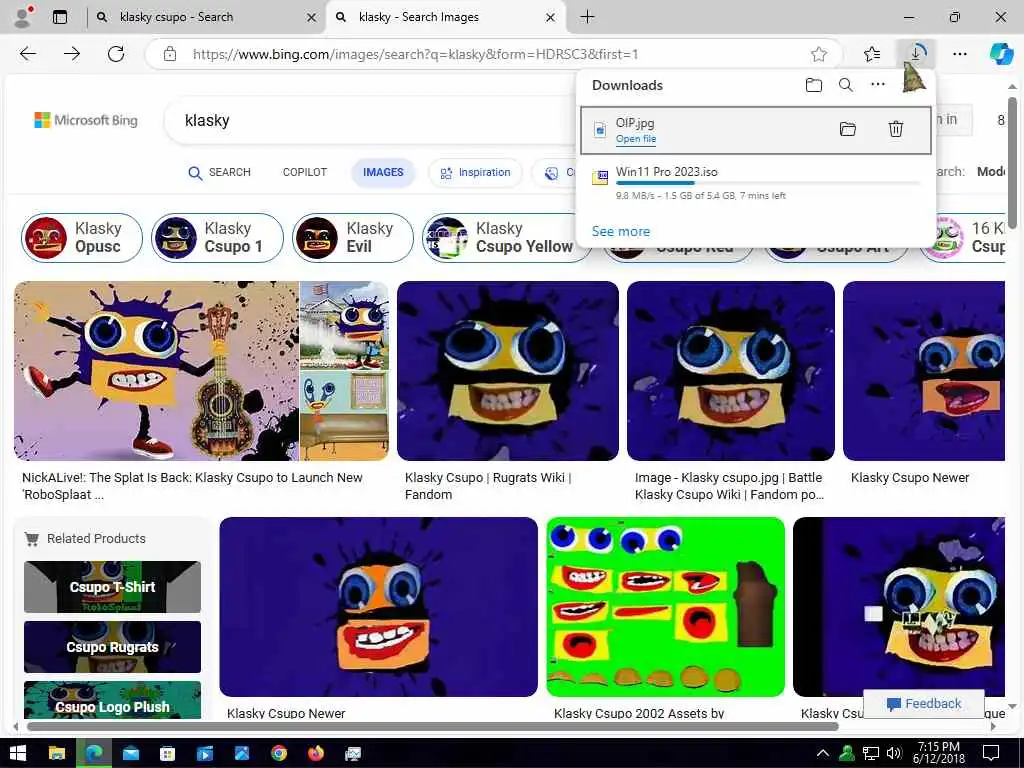Open downloads folder from Downloads panel header
This screenshot has height=768, width=1024.
pos(814,85)
